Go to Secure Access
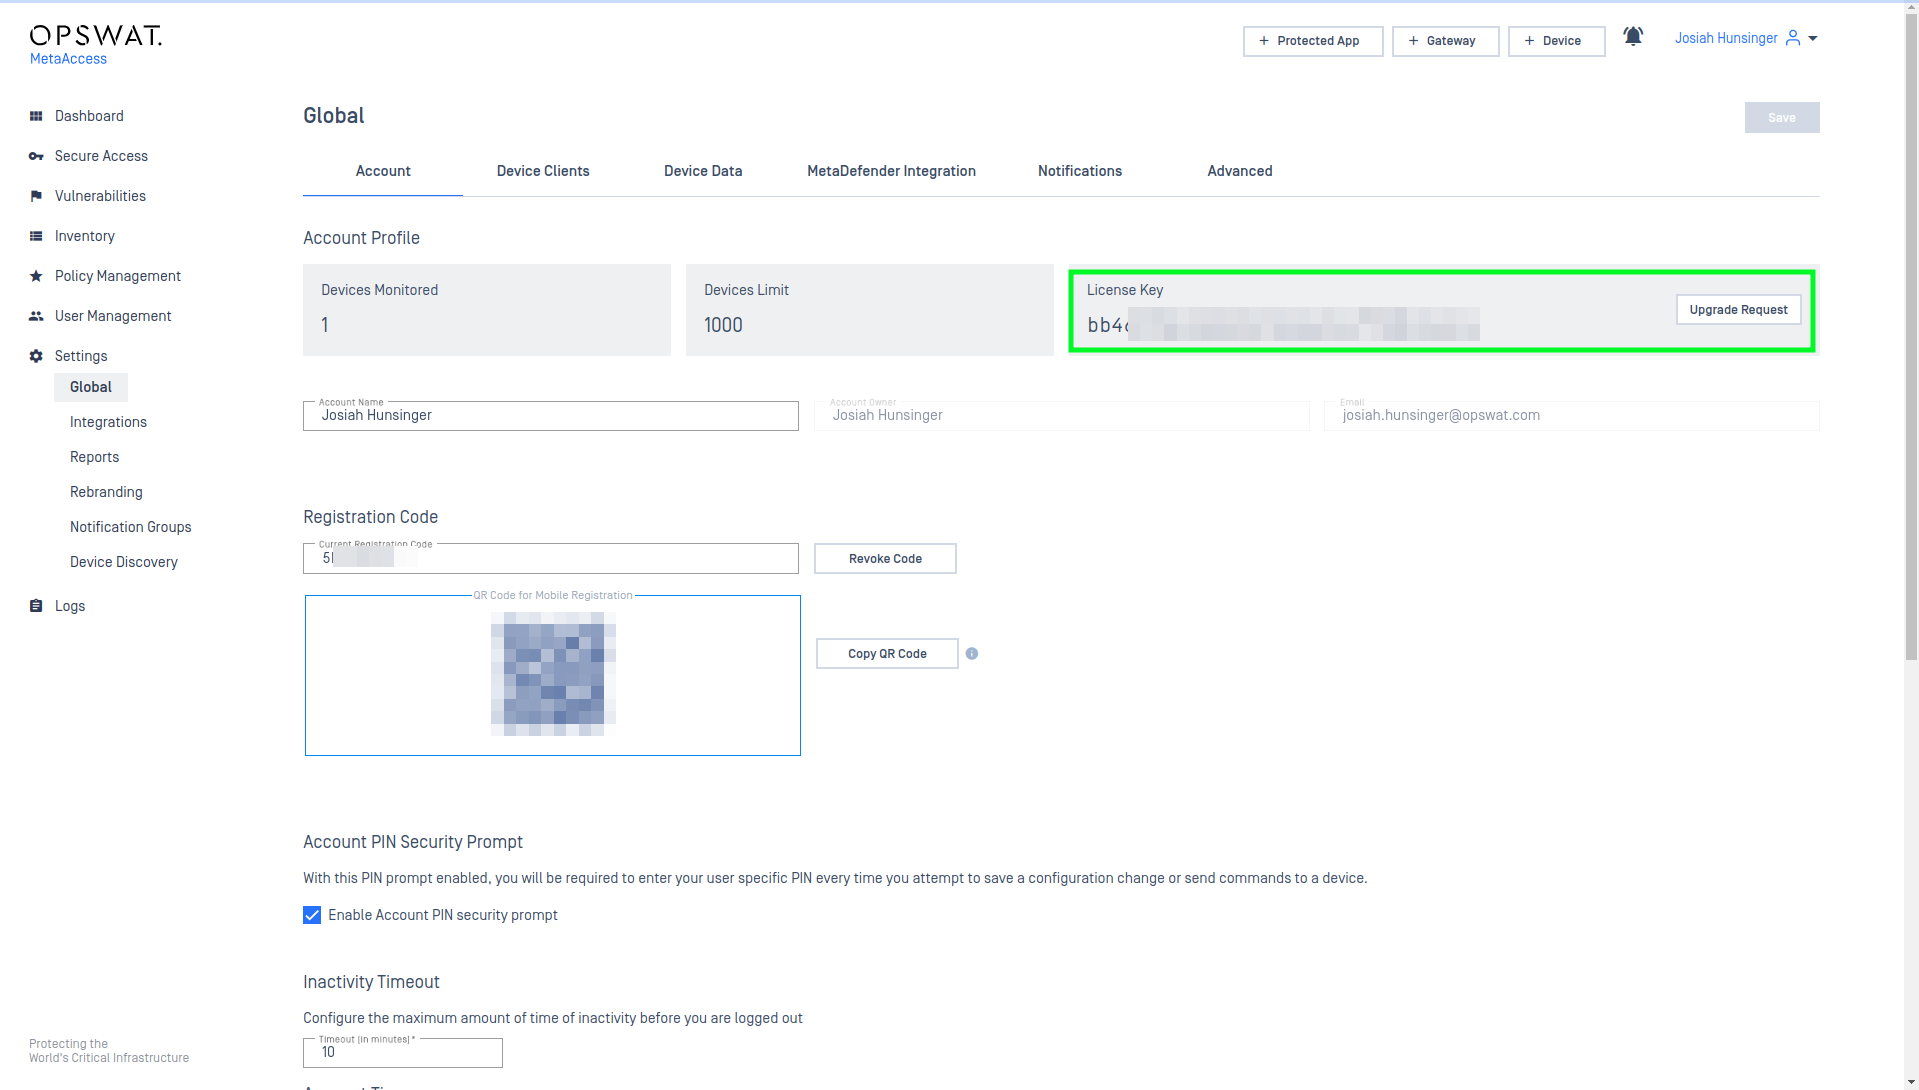This screenshot has width=1919, height=1090. (x=101, y=156)
